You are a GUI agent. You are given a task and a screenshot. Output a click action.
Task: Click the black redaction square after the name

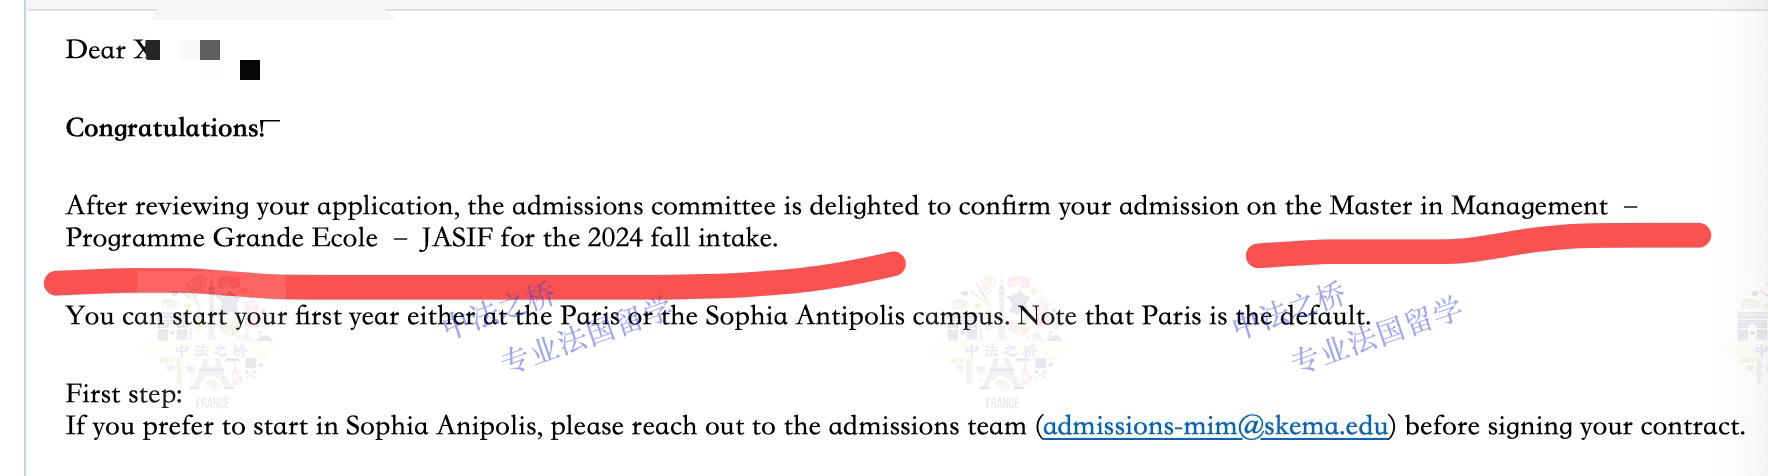(250, 70)
